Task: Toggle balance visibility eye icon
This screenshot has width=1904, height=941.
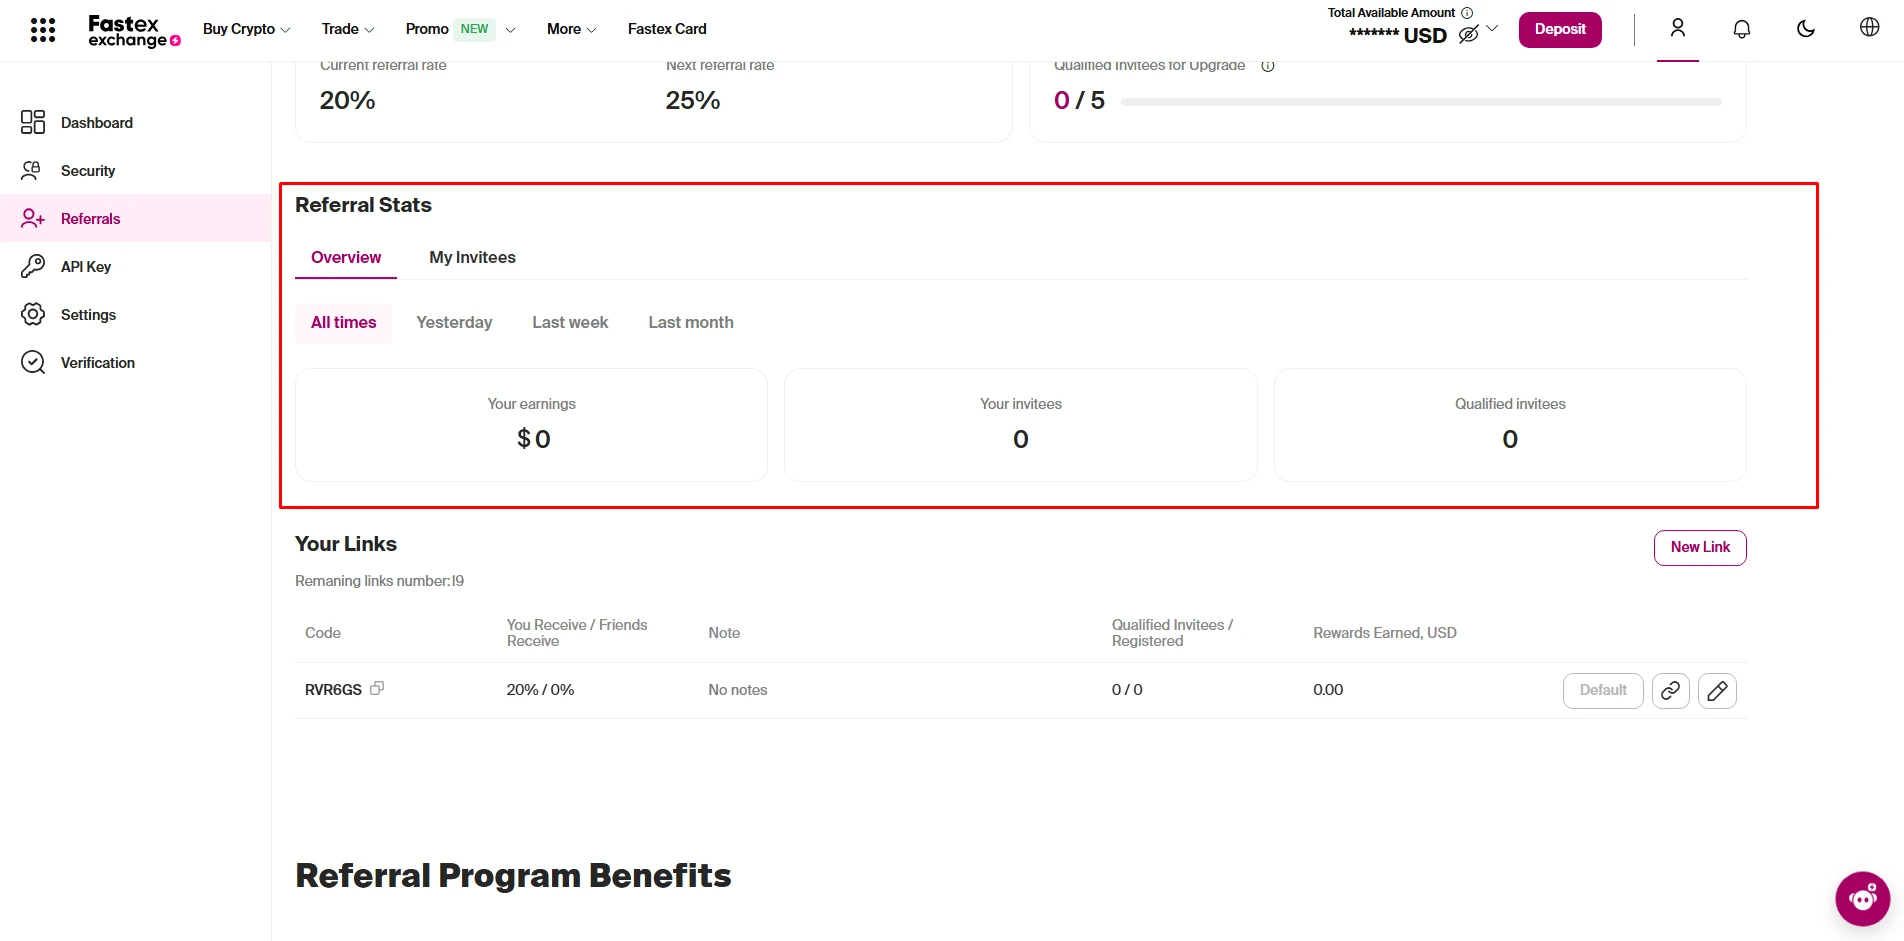Action: [1468, 35]
